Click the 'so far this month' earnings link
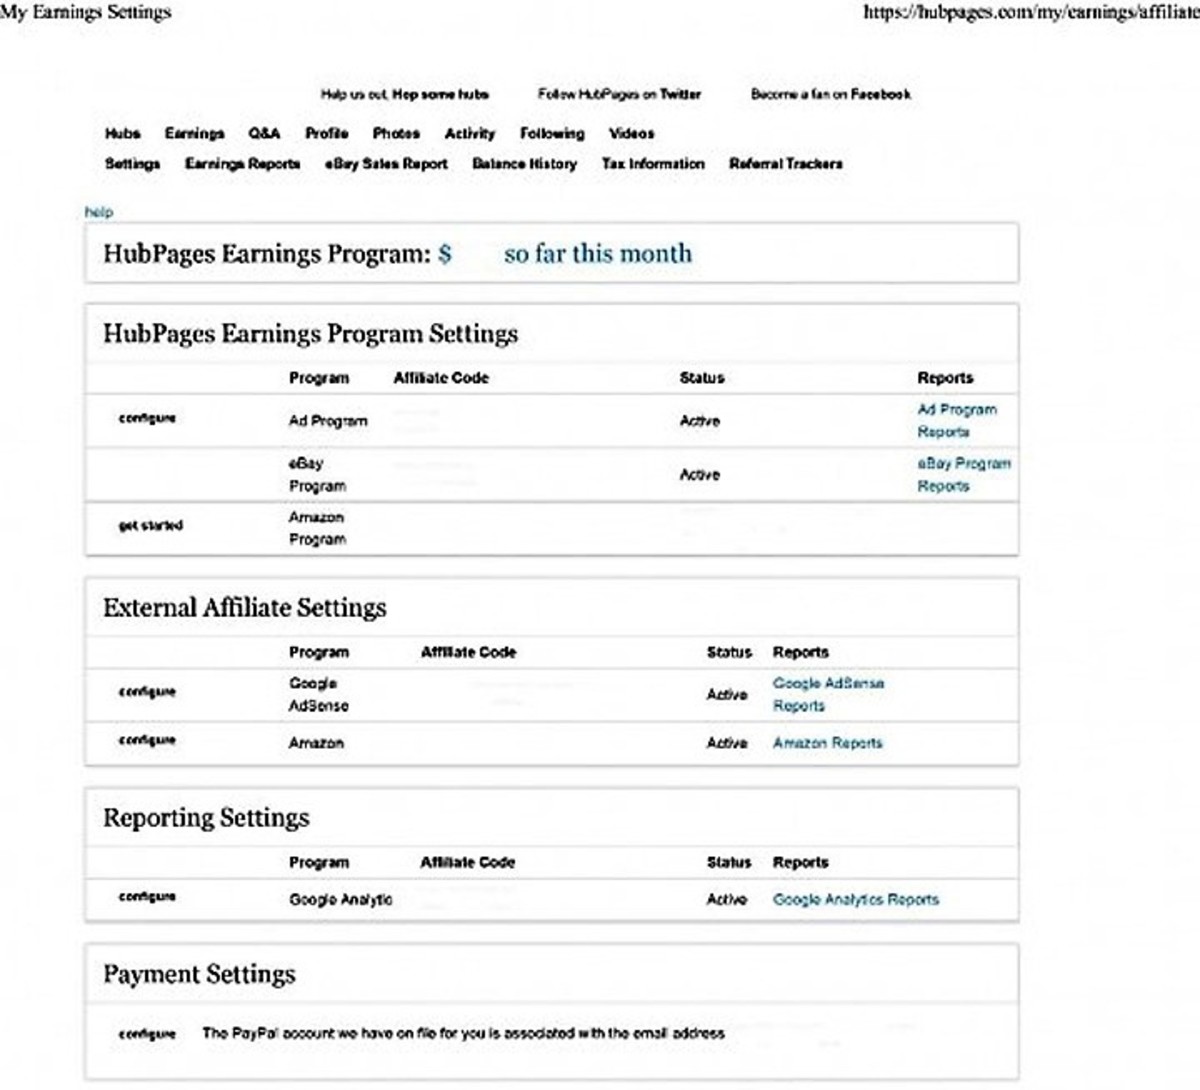Image resolution: width=1200 pixels, height=1090 pixels. 598,254
